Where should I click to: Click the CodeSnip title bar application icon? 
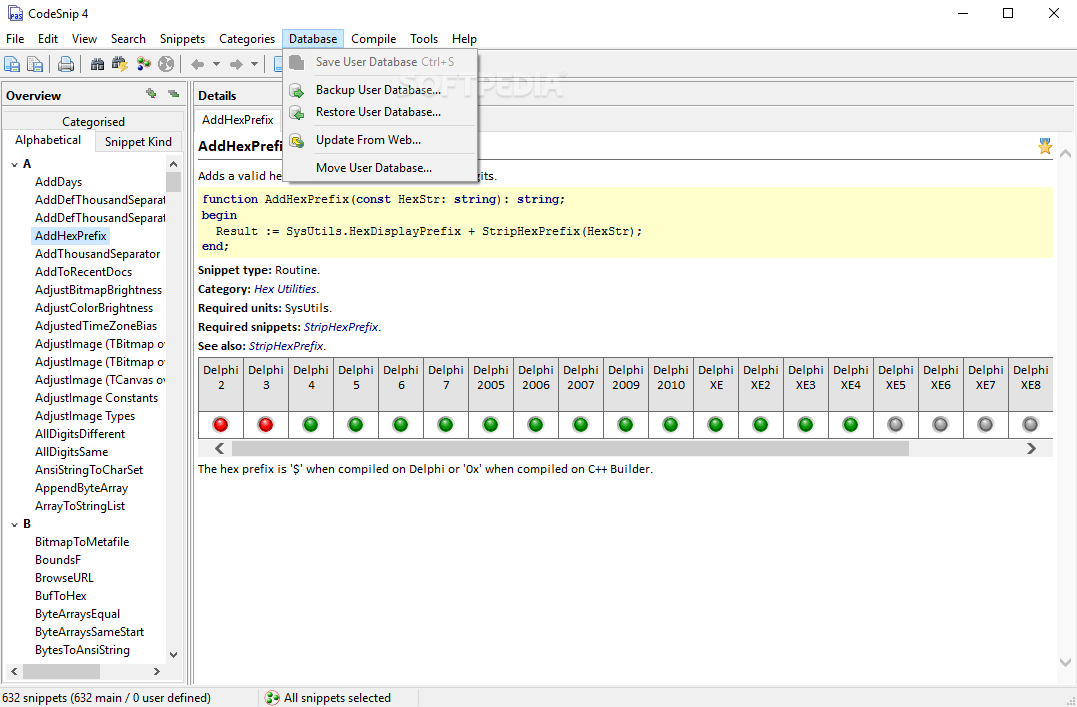click(x=14, y=13)
